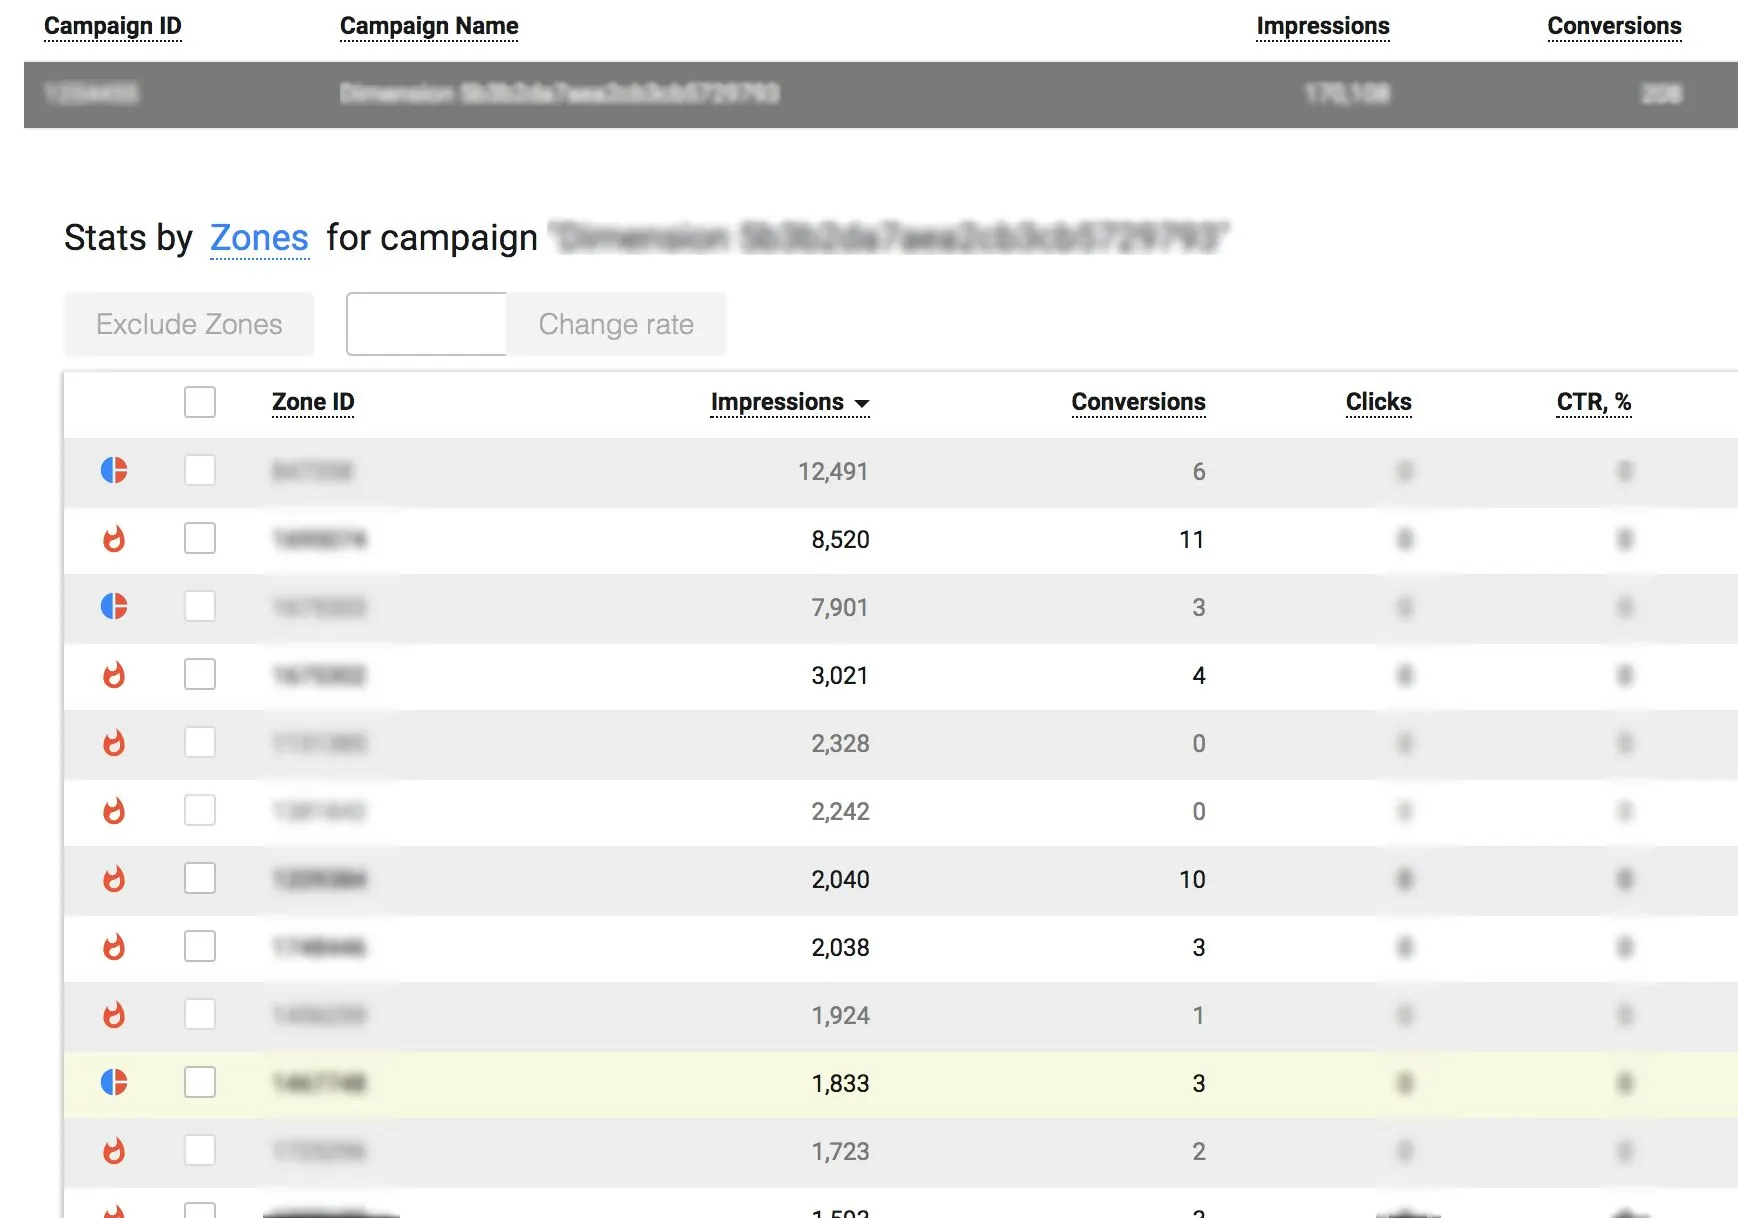Focus the rate input field beside Change rate
The image size is (1738, 1218).
point(427,324)
